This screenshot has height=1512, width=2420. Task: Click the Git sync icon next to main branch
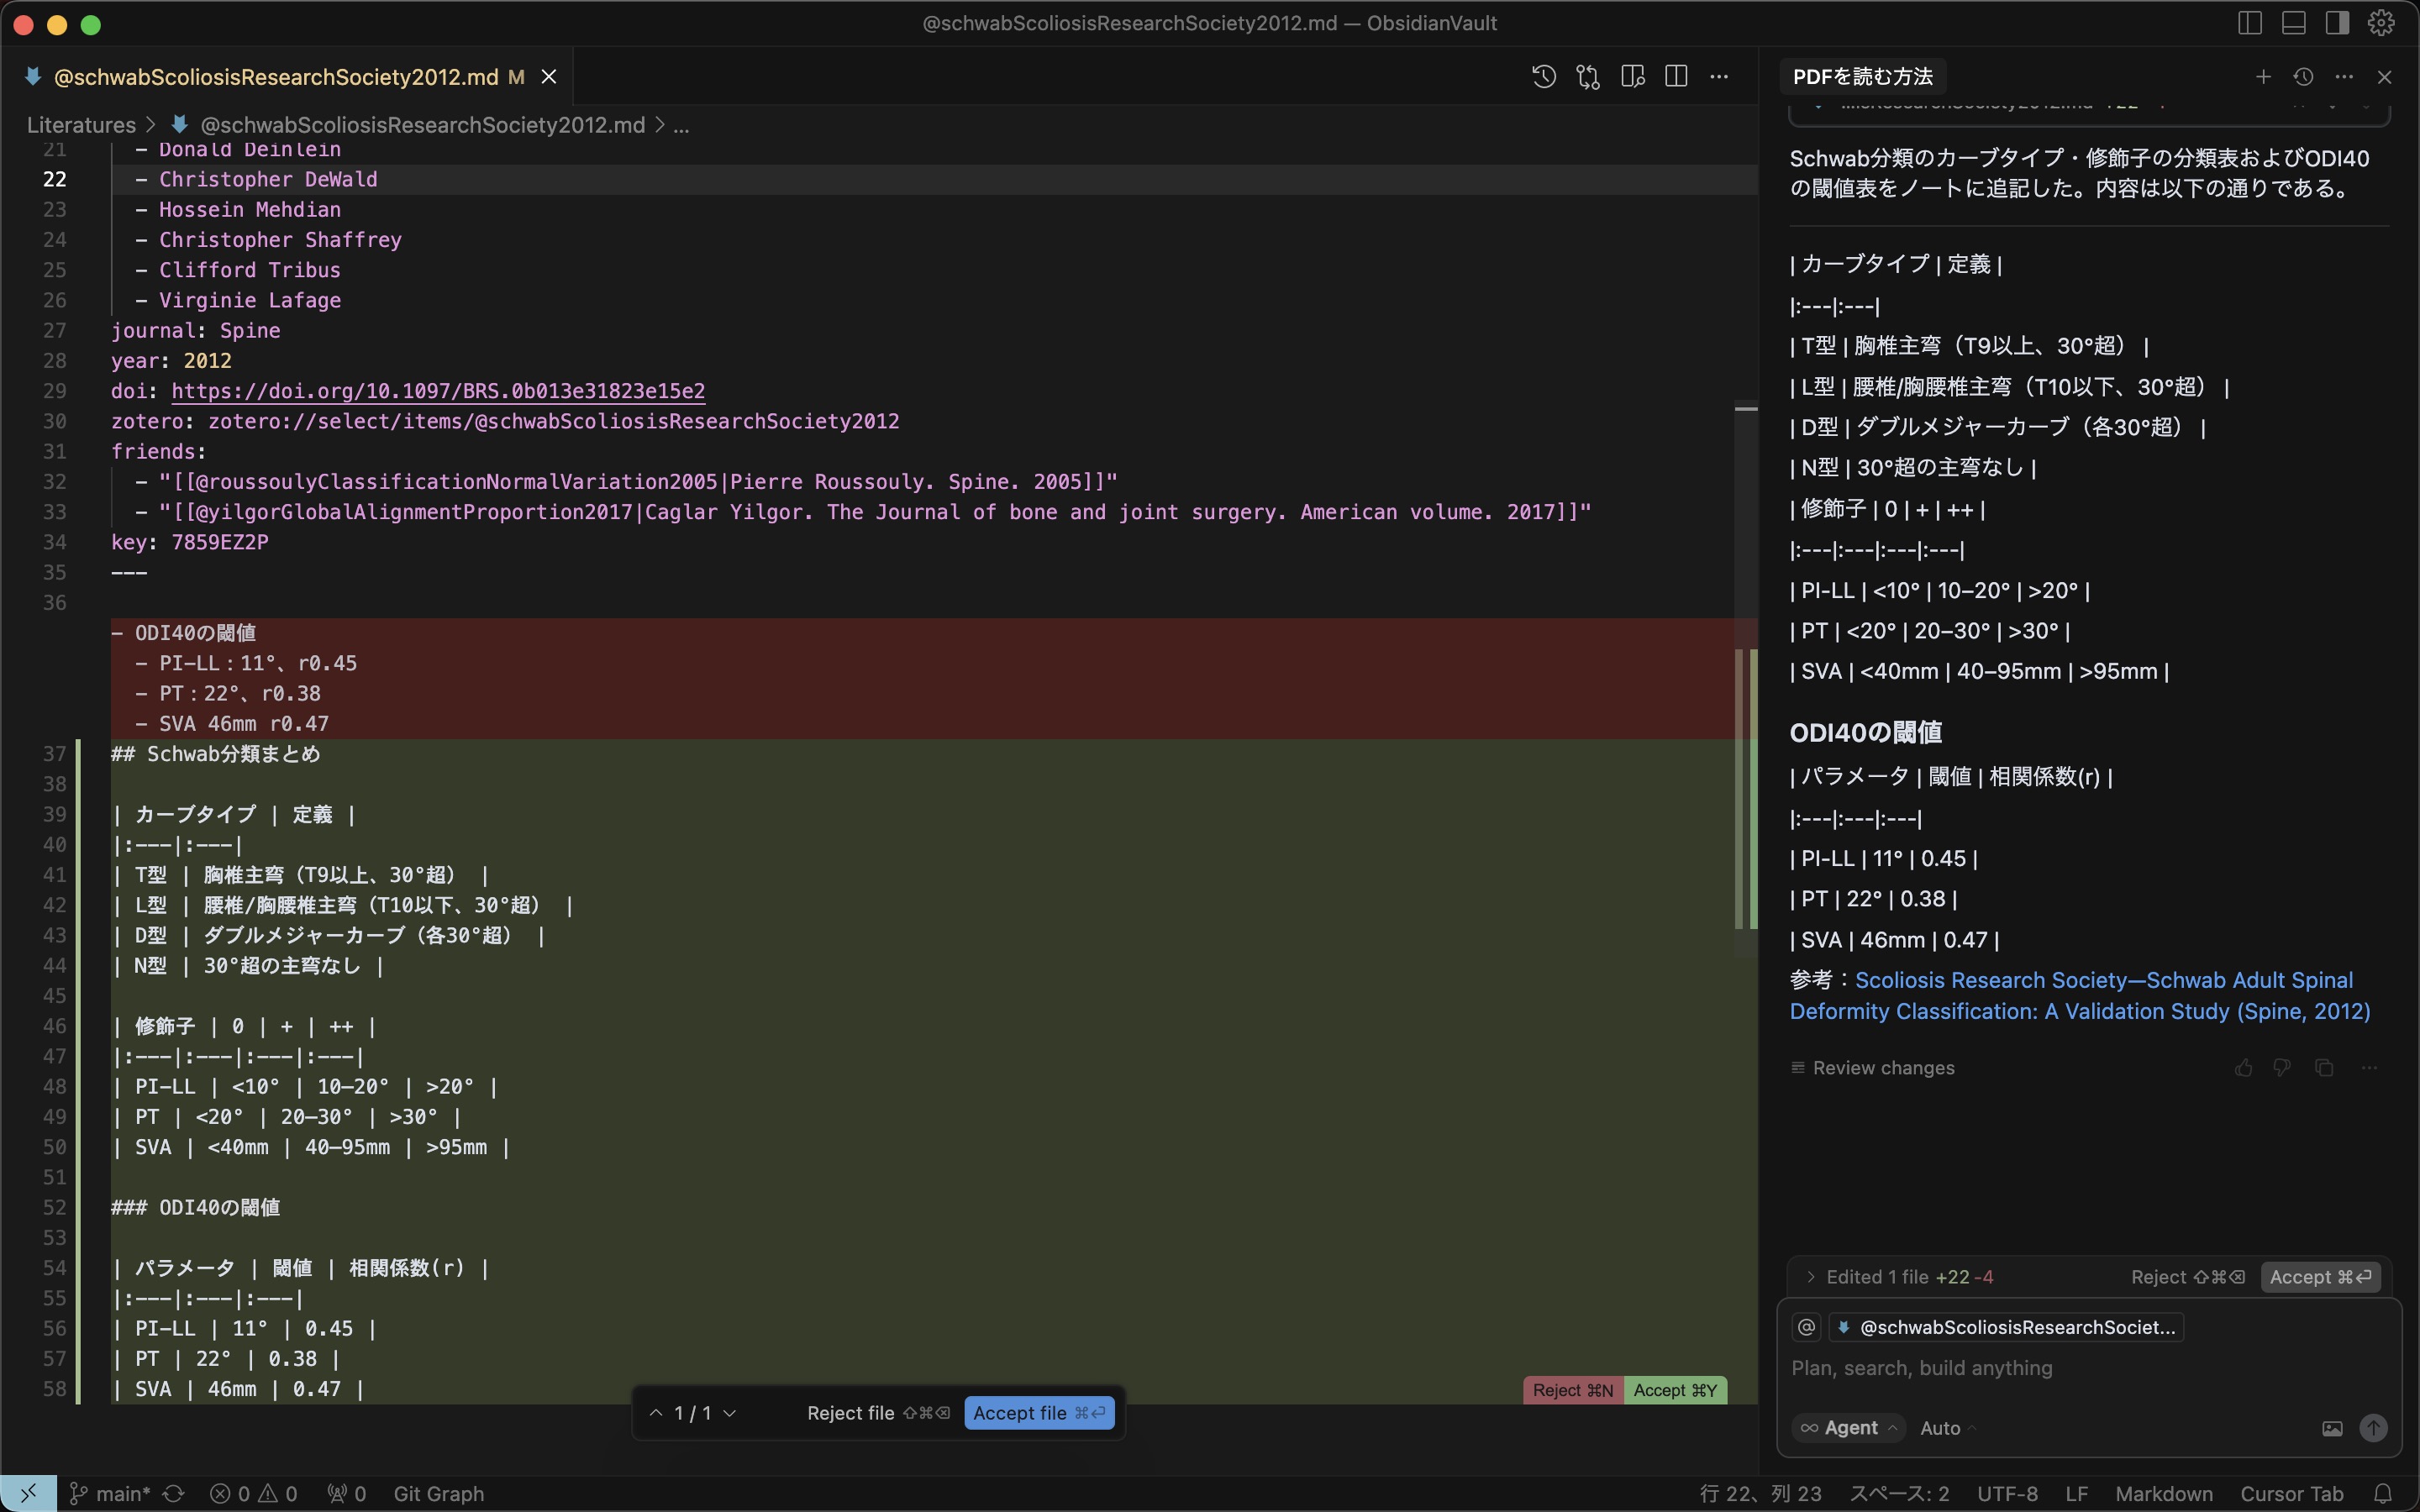pos(172,1493)
